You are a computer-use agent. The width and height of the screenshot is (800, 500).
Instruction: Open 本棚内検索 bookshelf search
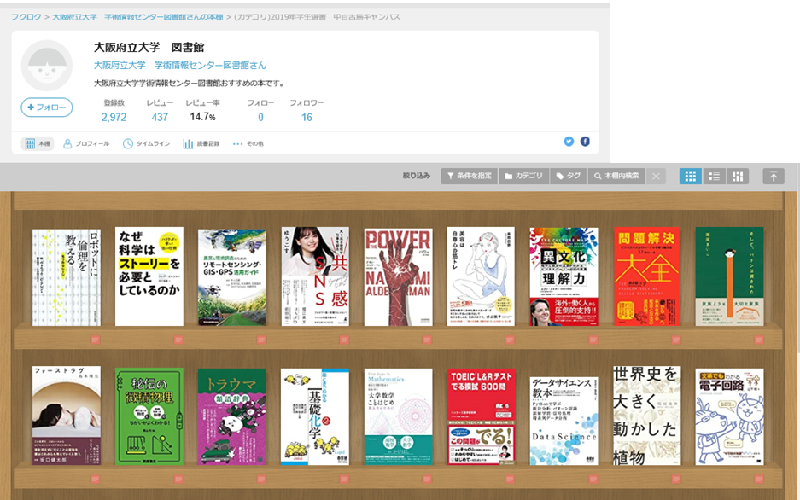point(616,176)
